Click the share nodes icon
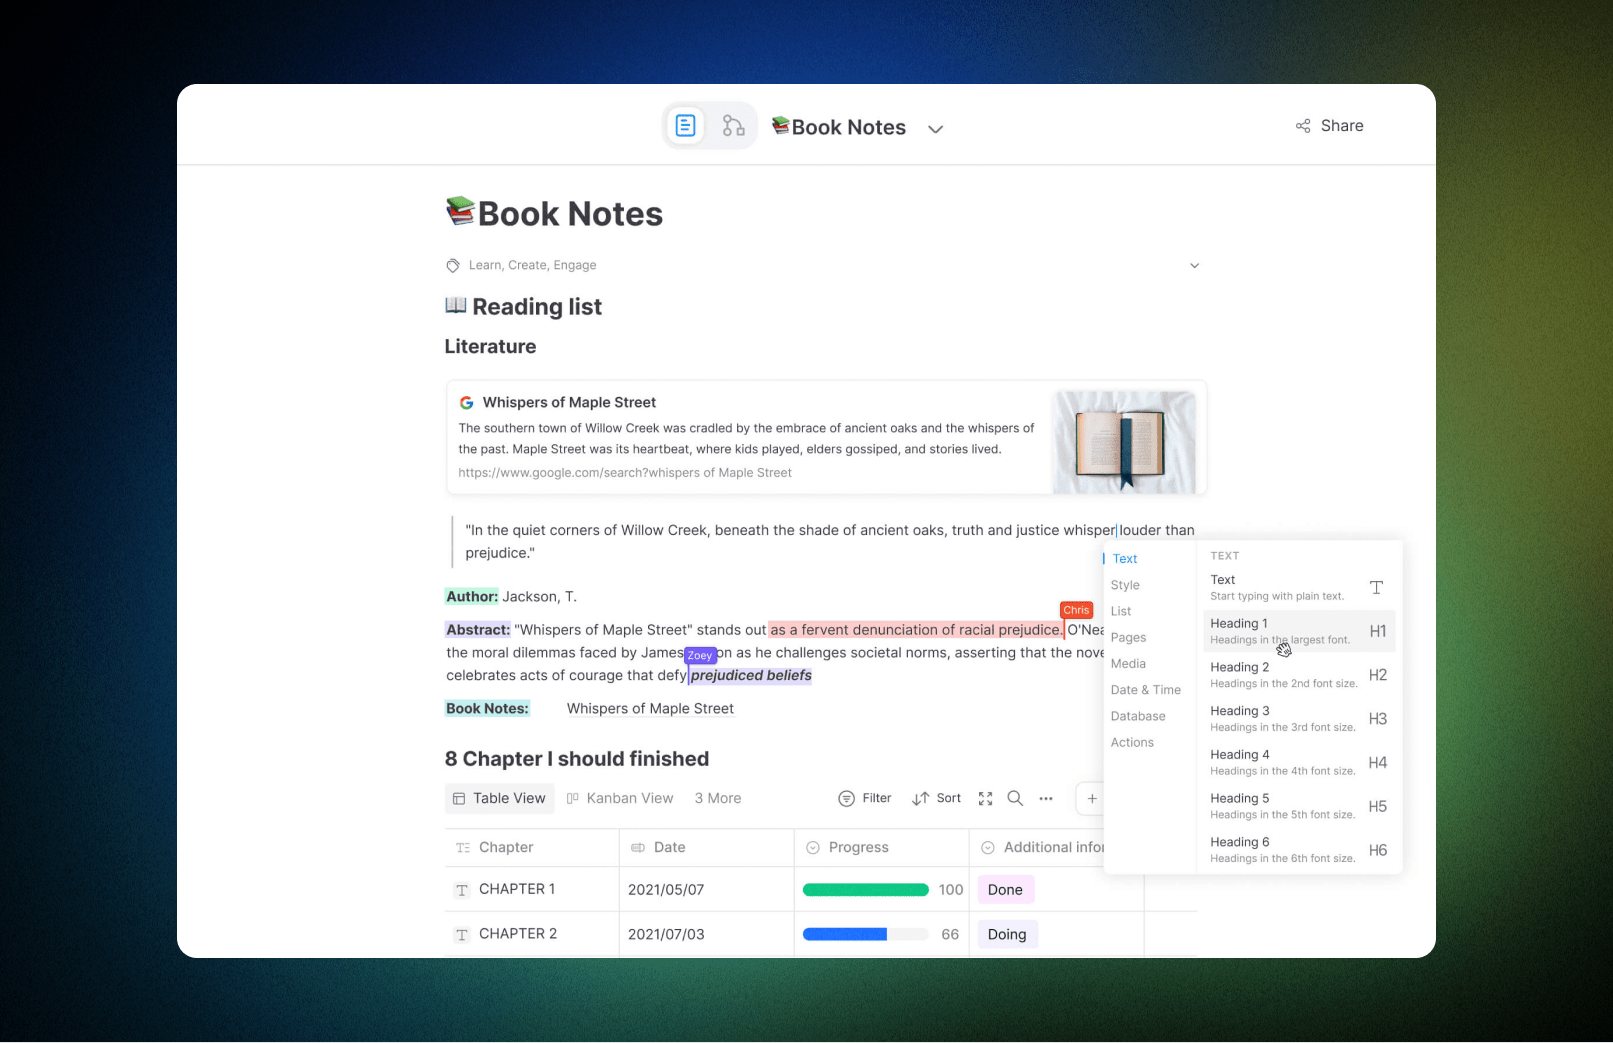Viewport: 1613px width, 1043px height. (x=1303, y=126)
